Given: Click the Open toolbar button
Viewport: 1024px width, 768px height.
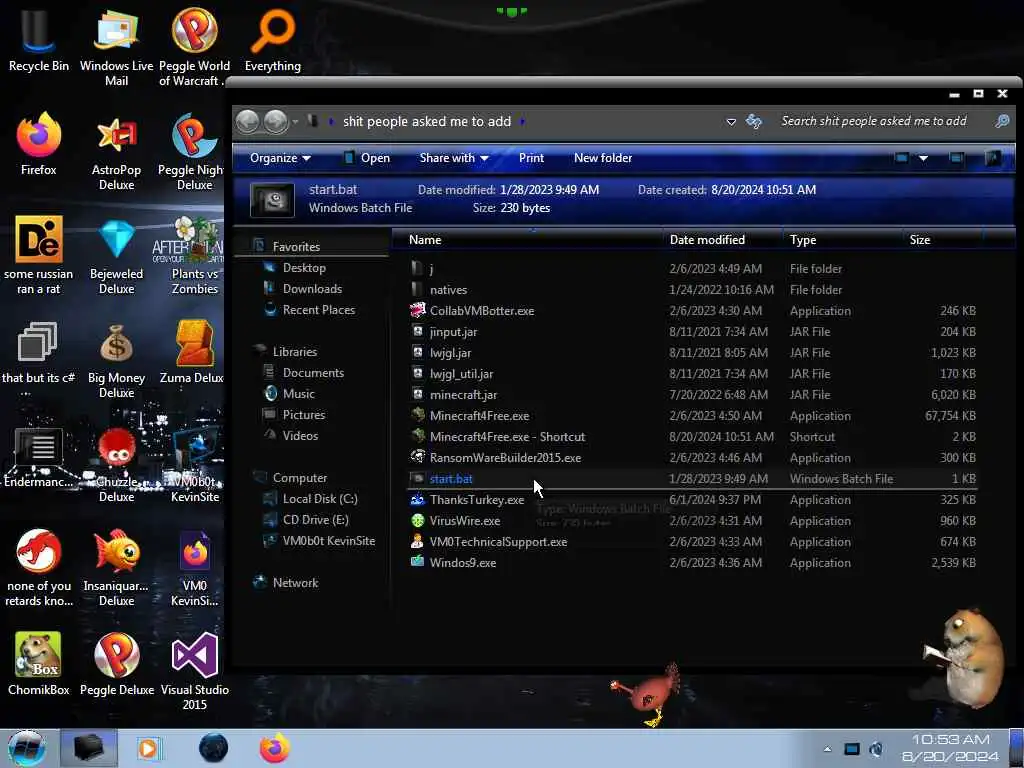Looking at the screenshot, I should pos(367,158).
